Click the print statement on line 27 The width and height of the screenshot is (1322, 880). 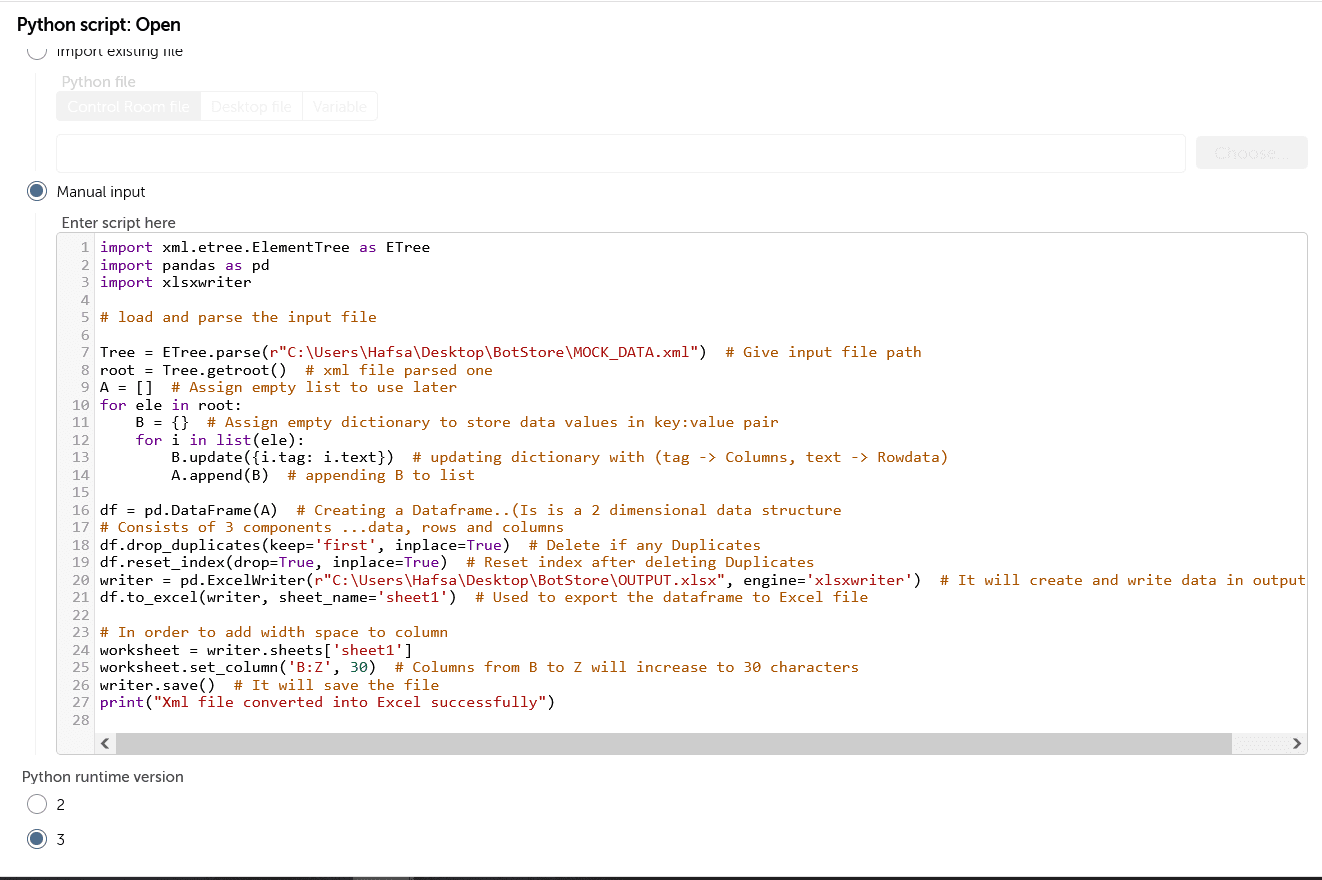327,702
